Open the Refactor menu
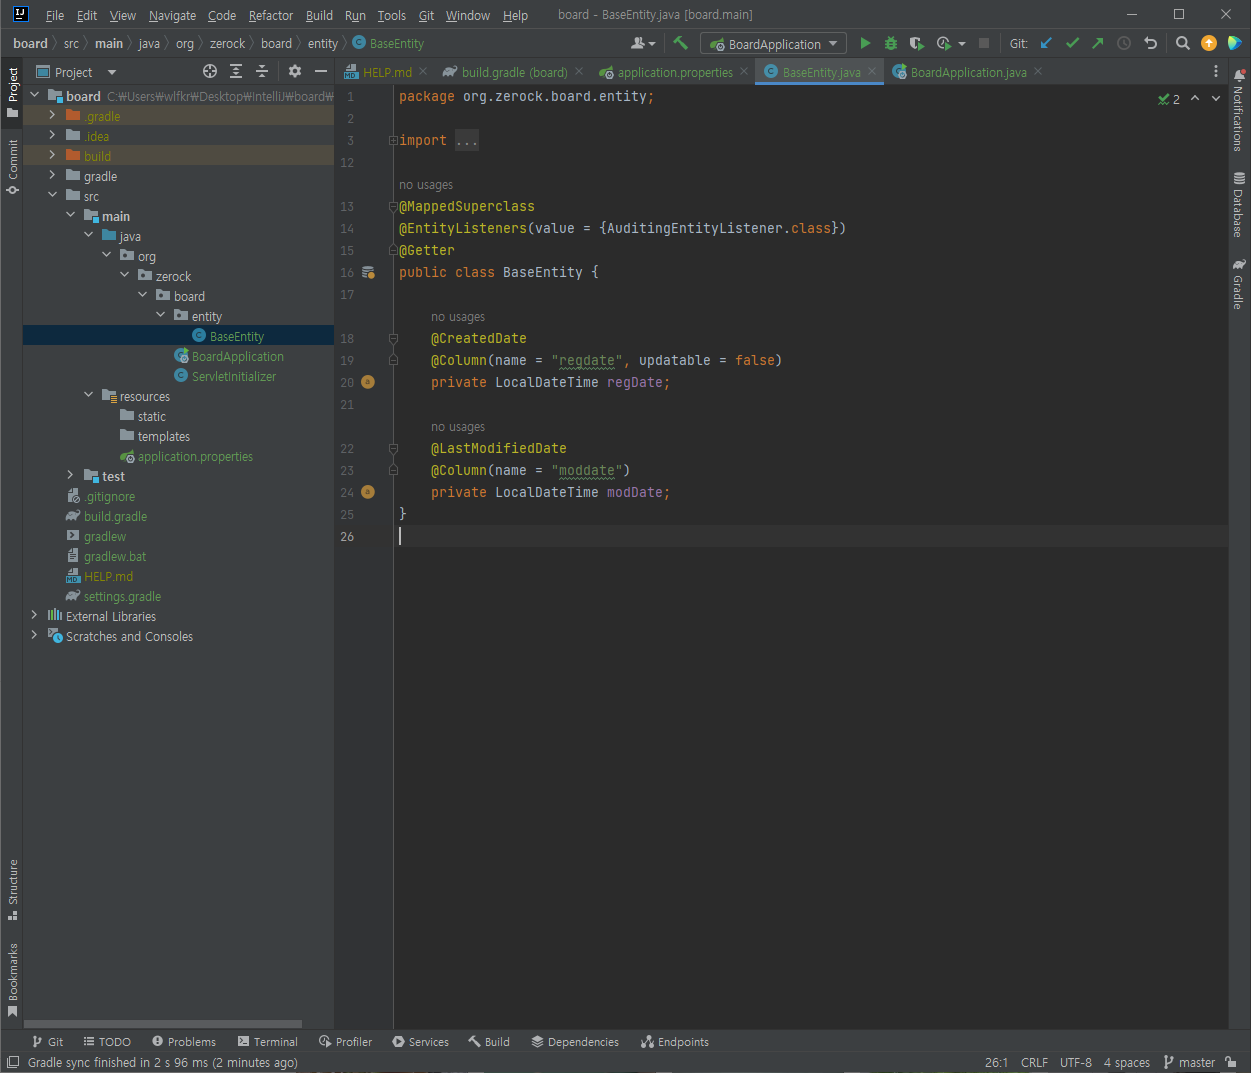 271,15
